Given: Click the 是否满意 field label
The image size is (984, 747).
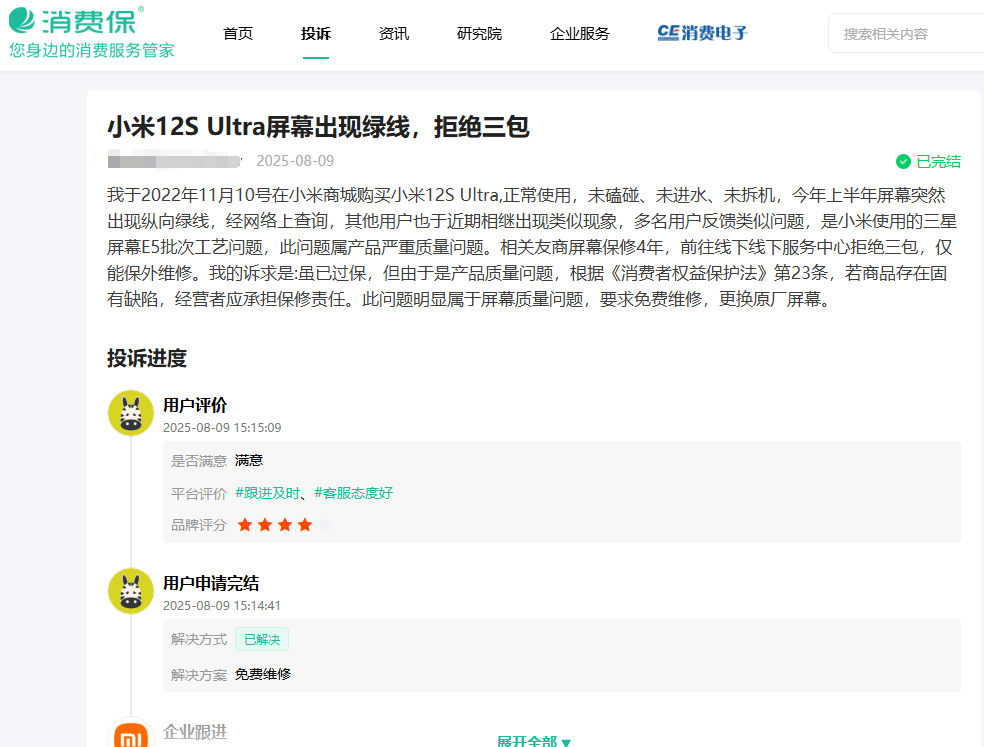Looking at the screenshot, I should 199,461.
